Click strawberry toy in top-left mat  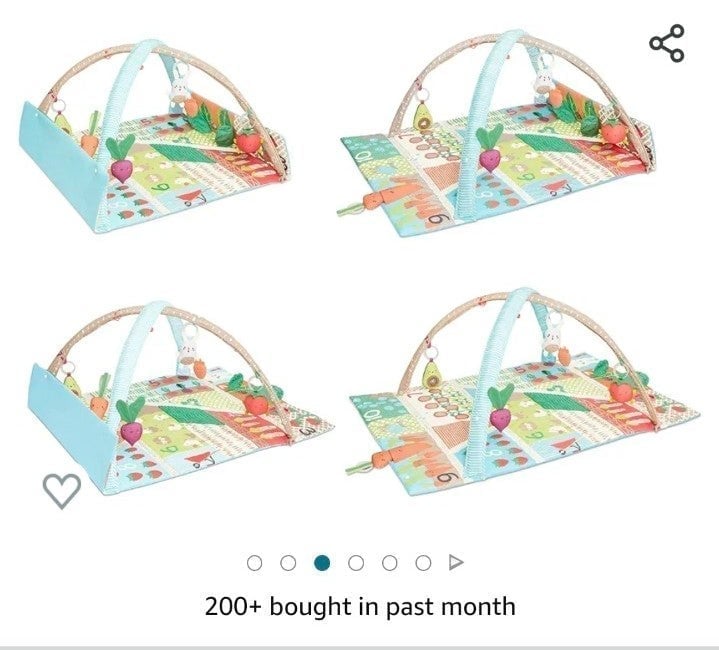pyautogui.click(x=248, y=140)
